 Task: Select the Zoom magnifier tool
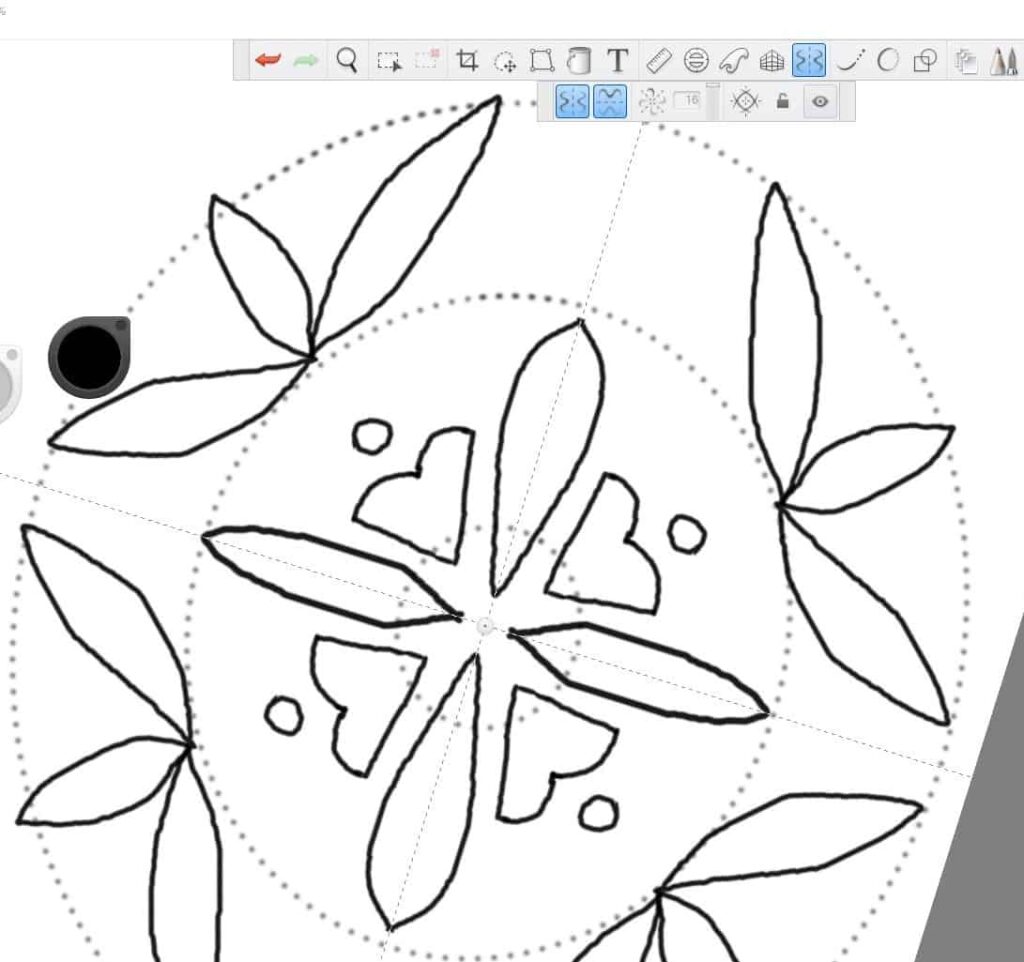(x=347, y=61)
